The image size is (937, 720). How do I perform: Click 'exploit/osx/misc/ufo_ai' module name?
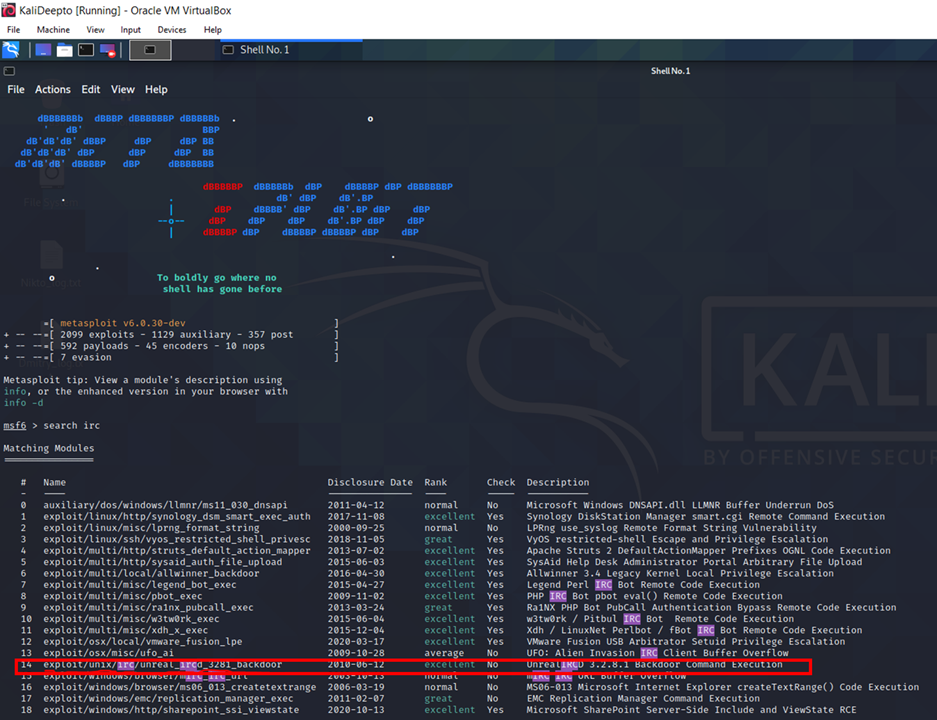(108, 652)
